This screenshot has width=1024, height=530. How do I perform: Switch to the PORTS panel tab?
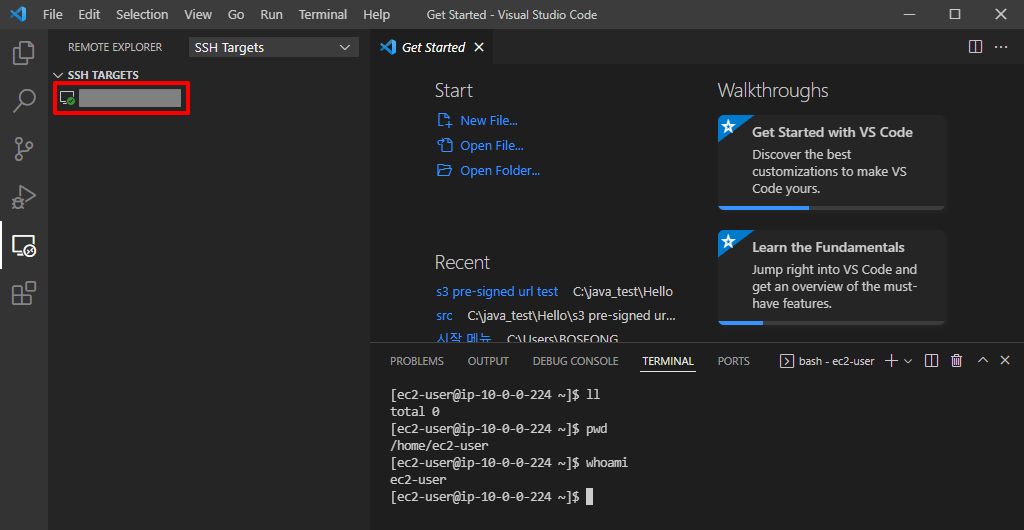click(x=733, y=361)
